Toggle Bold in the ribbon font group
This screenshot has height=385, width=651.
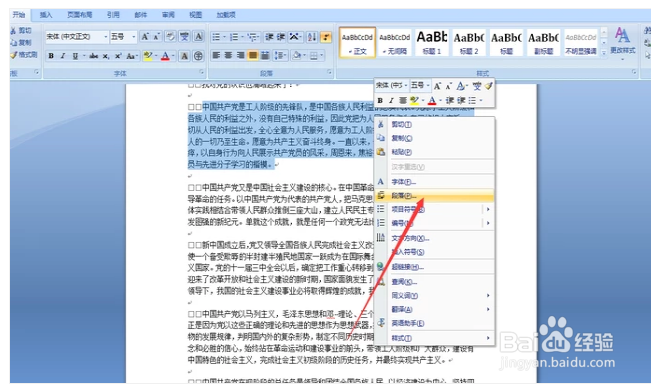(x=51, y=56)
